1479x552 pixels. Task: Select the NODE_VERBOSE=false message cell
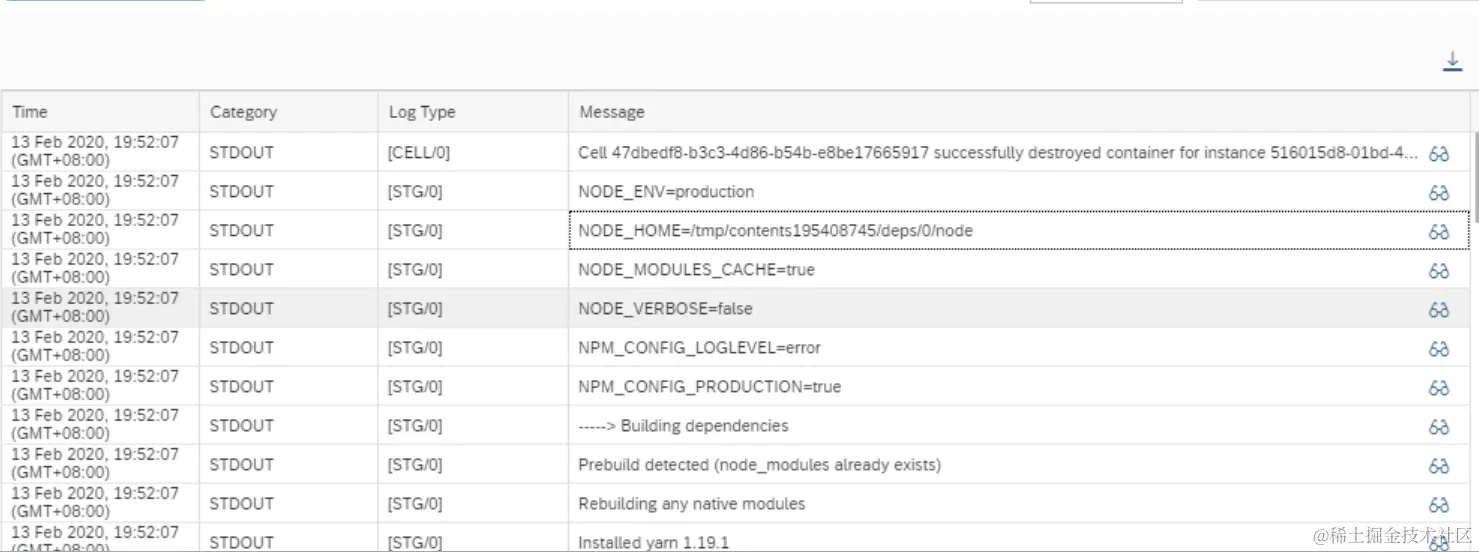(665, 309)
